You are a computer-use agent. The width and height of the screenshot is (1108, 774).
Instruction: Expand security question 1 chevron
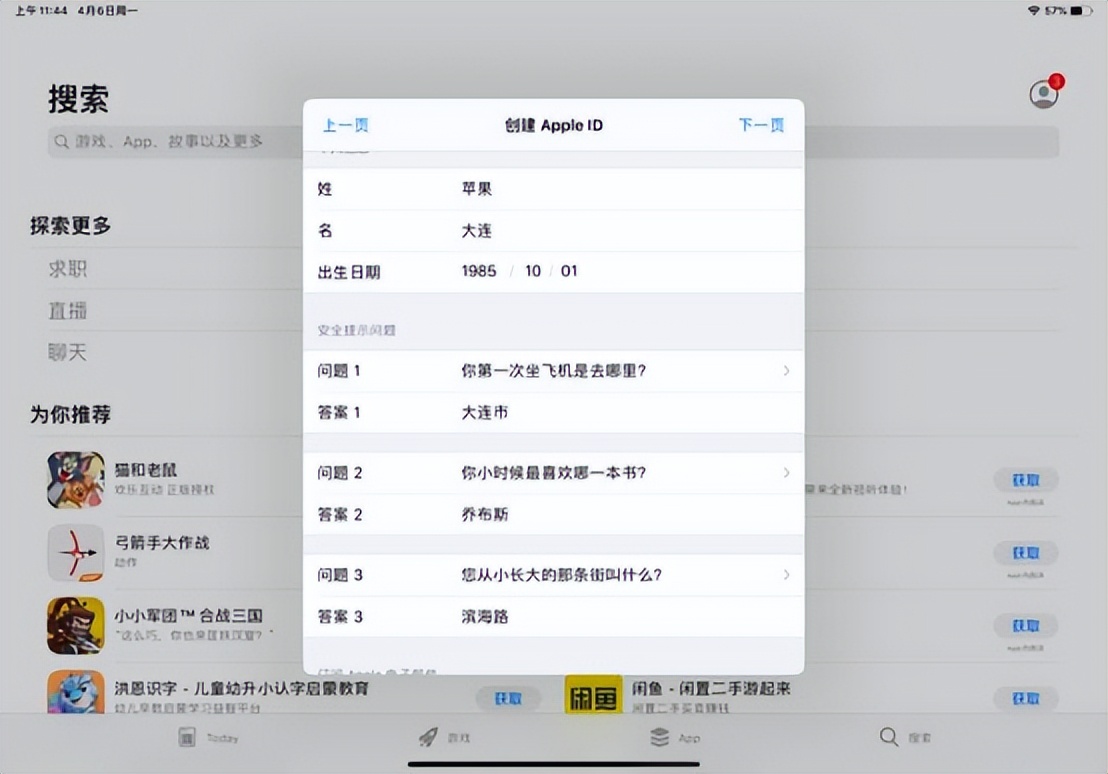pyautogui.click(x=786, y=371)
